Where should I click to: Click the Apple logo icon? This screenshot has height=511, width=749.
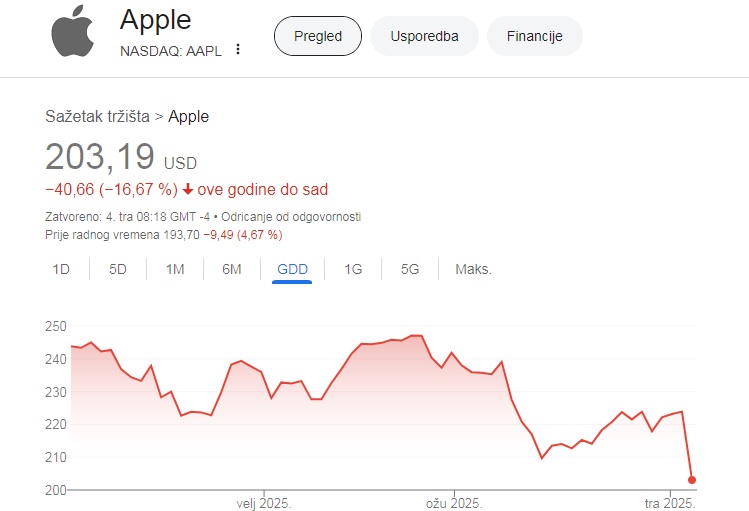pos(72,31)
